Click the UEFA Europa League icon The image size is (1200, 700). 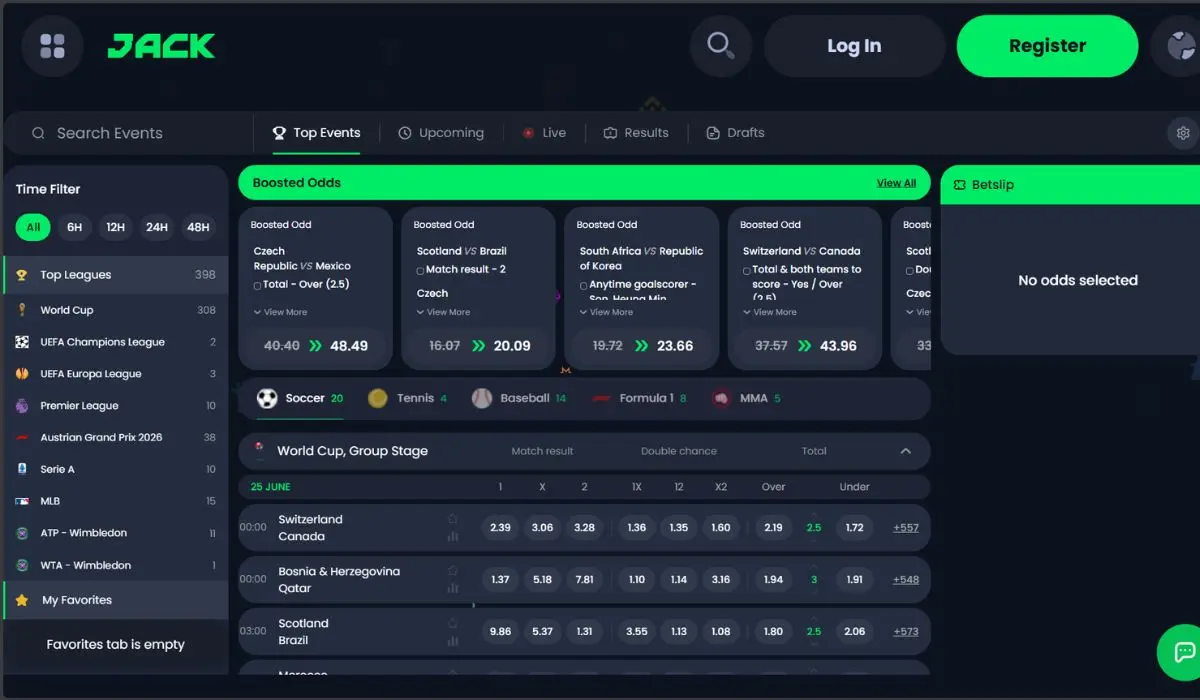tap(22, 374)
